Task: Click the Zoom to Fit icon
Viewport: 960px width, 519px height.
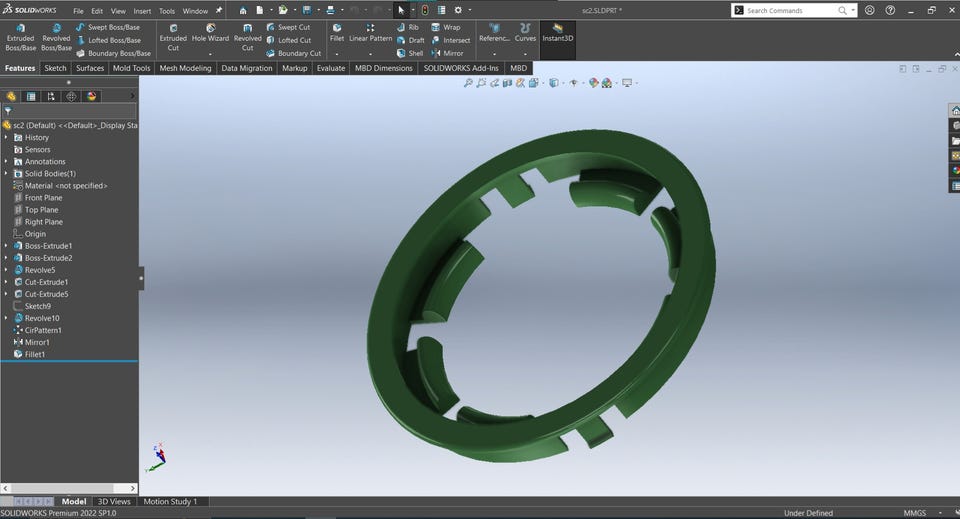Action: click(468, 83)
